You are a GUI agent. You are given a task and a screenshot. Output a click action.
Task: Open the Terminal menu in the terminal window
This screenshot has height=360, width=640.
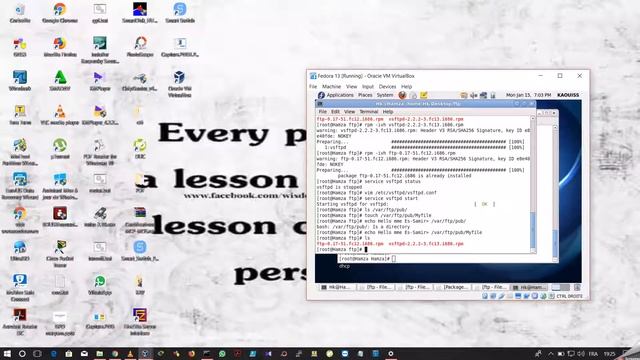point(369,111)
